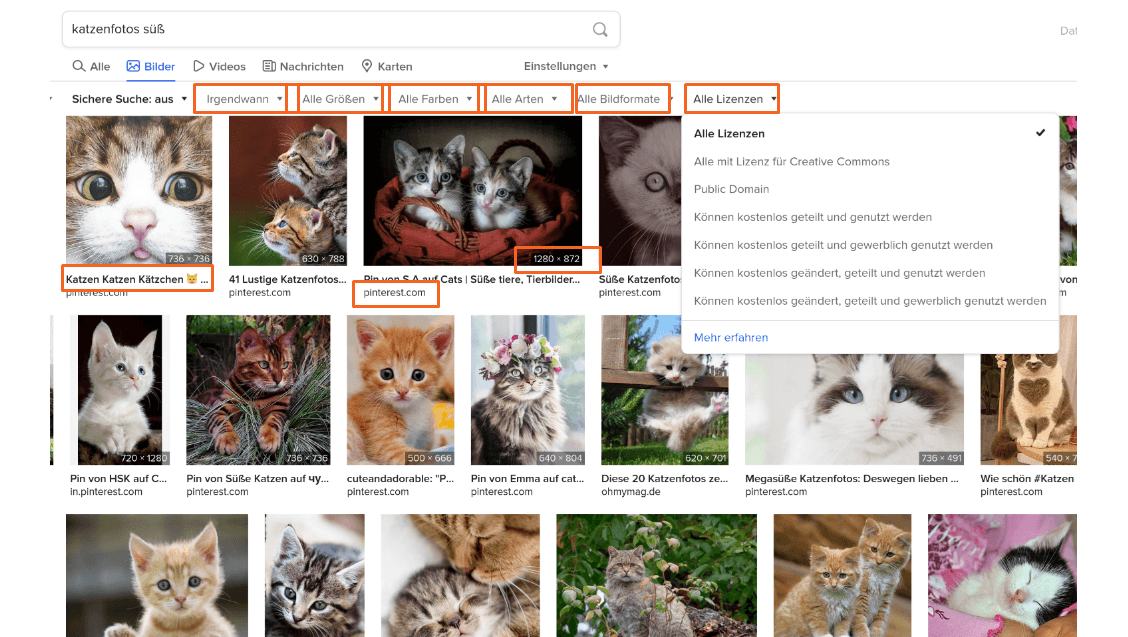Open the Sichere Suche dropdown

(129, 99)
